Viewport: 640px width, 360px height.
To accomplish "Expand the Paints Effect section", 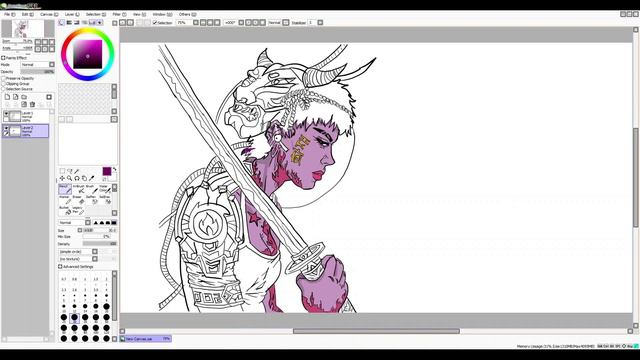I will tap(3, 58).
